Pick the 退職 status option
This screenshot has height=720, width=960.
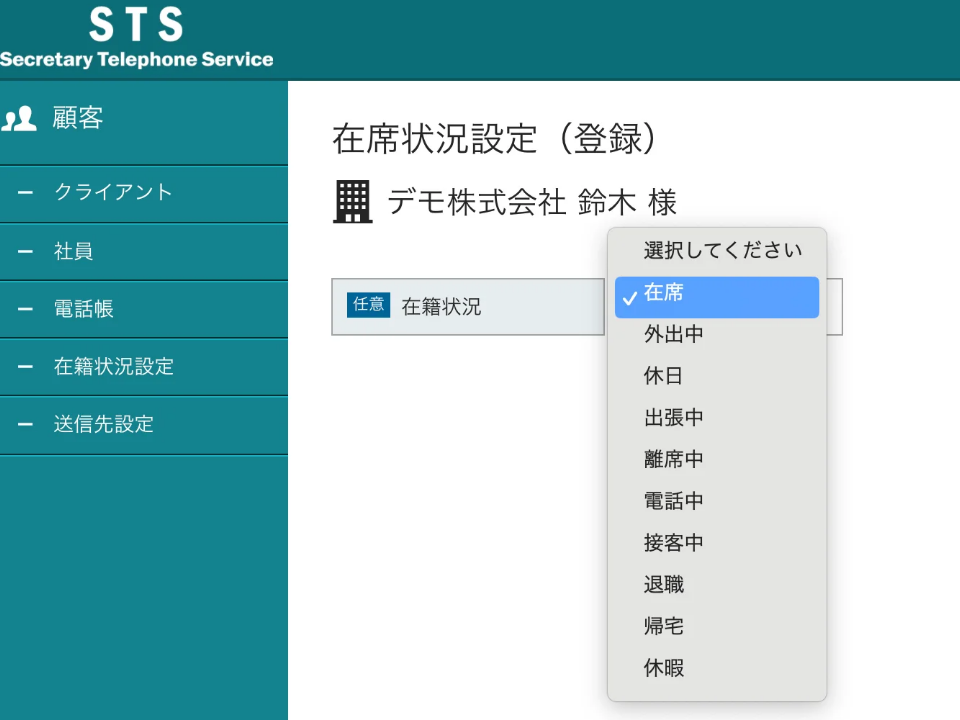pos(664,585)
